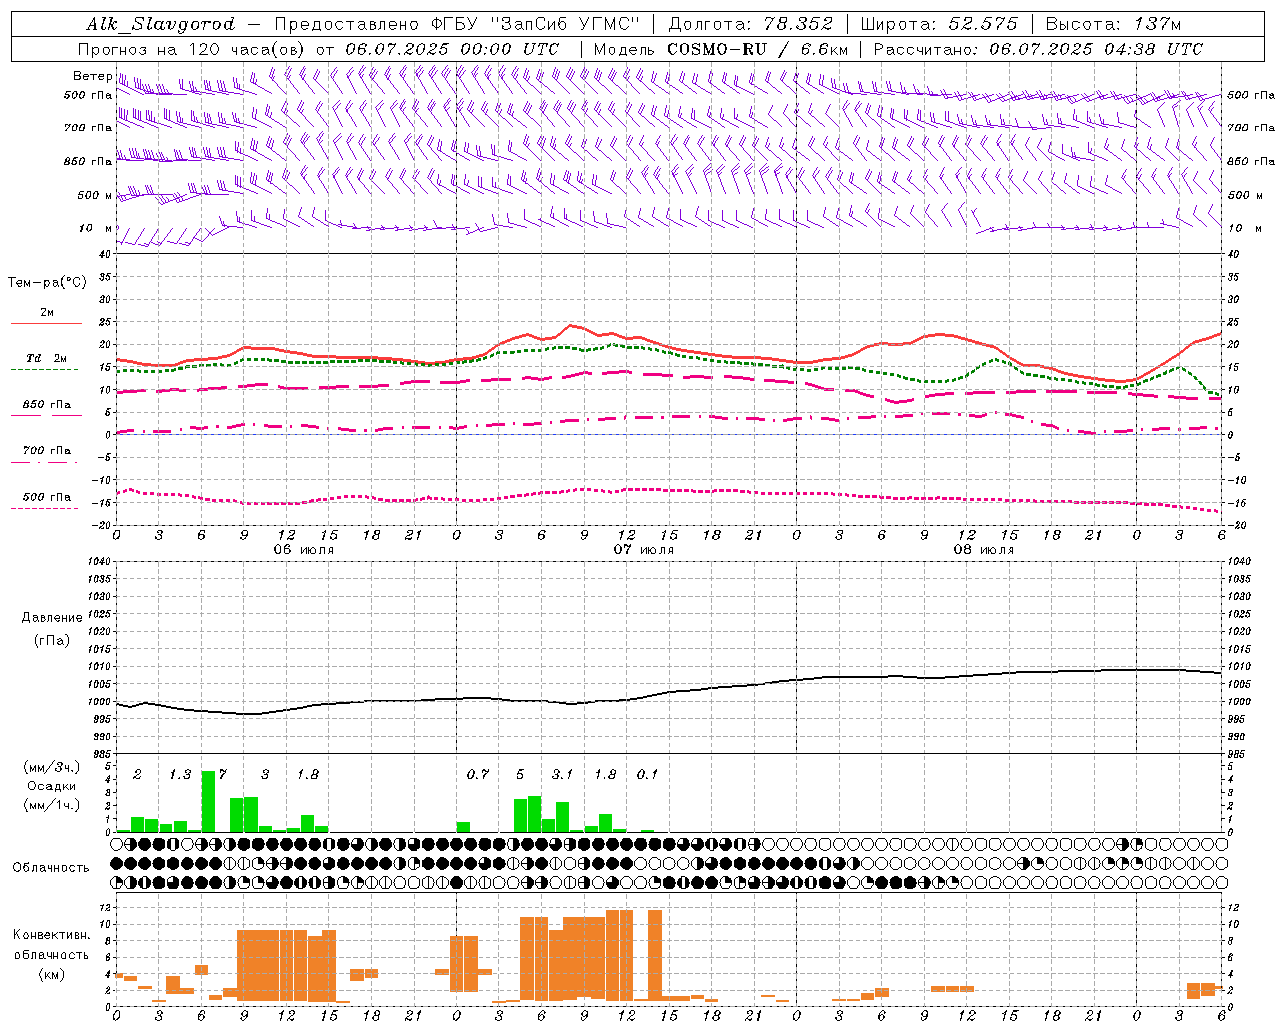Select the "Модель COSMO-RU / 6.6км" model label

(x=720, y=49)
